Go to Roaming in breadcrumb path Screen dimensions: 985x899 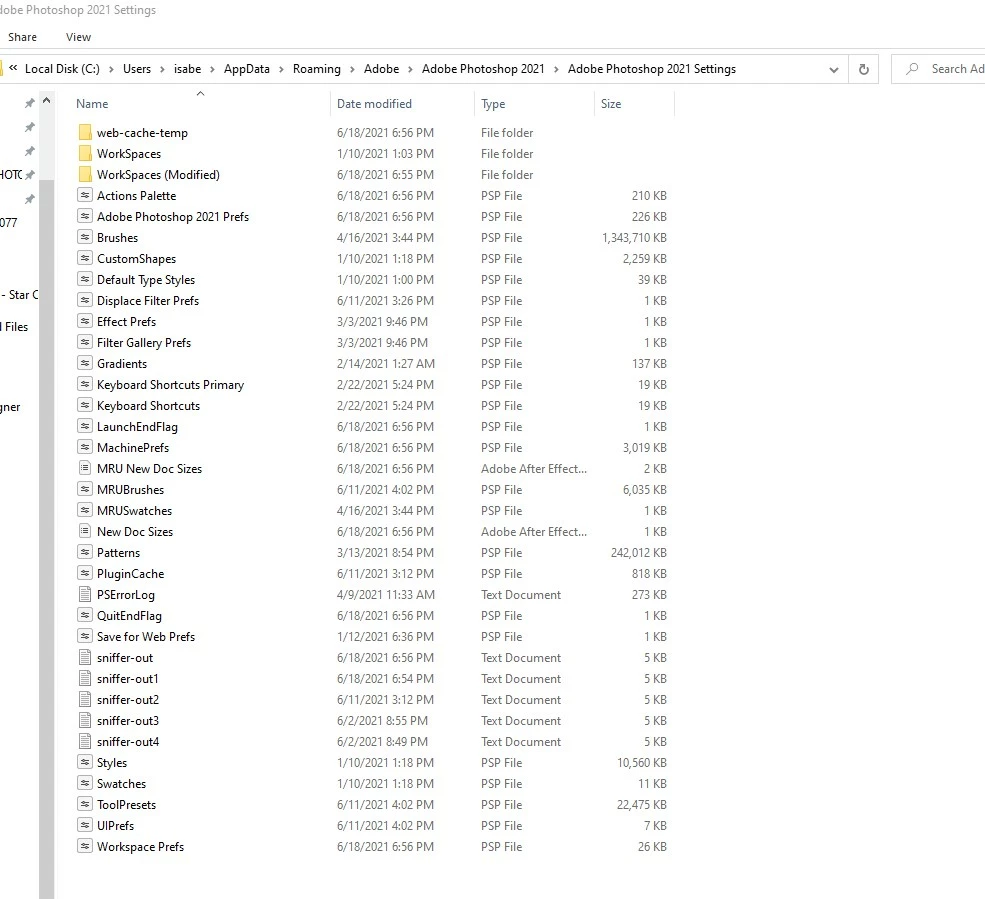[x=317, y=69]
